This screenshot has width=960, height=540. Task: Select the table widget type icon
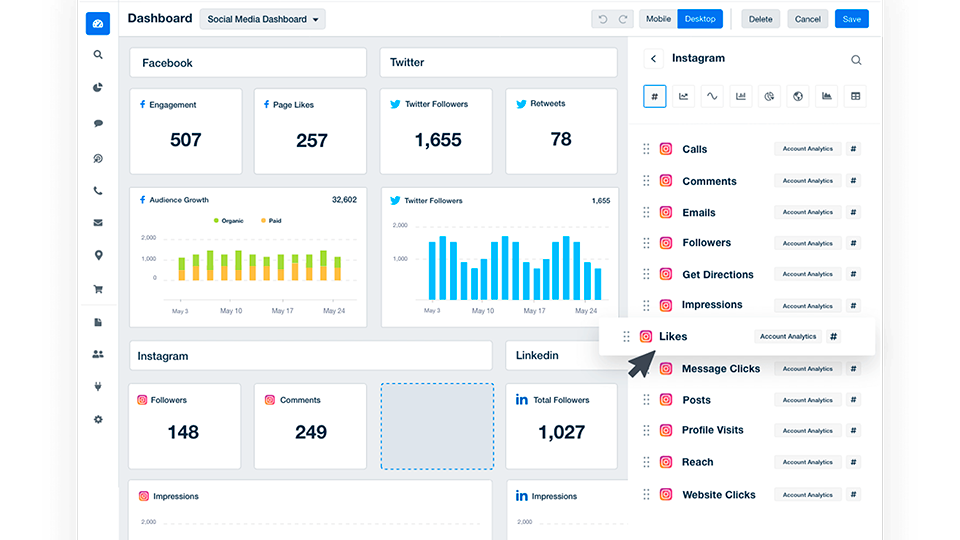(855, 96)
